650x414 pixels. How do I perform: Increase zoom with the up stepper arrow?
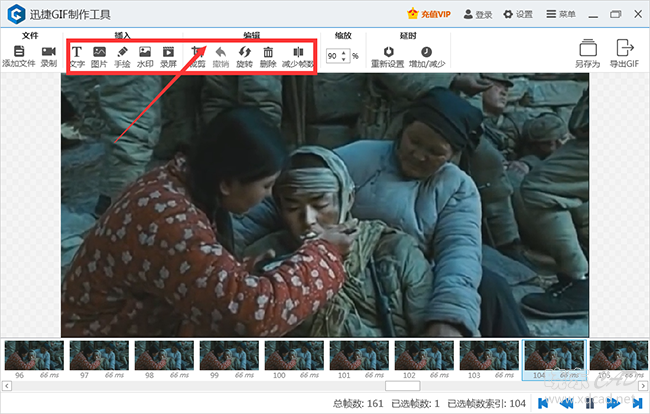click(344, 53)
